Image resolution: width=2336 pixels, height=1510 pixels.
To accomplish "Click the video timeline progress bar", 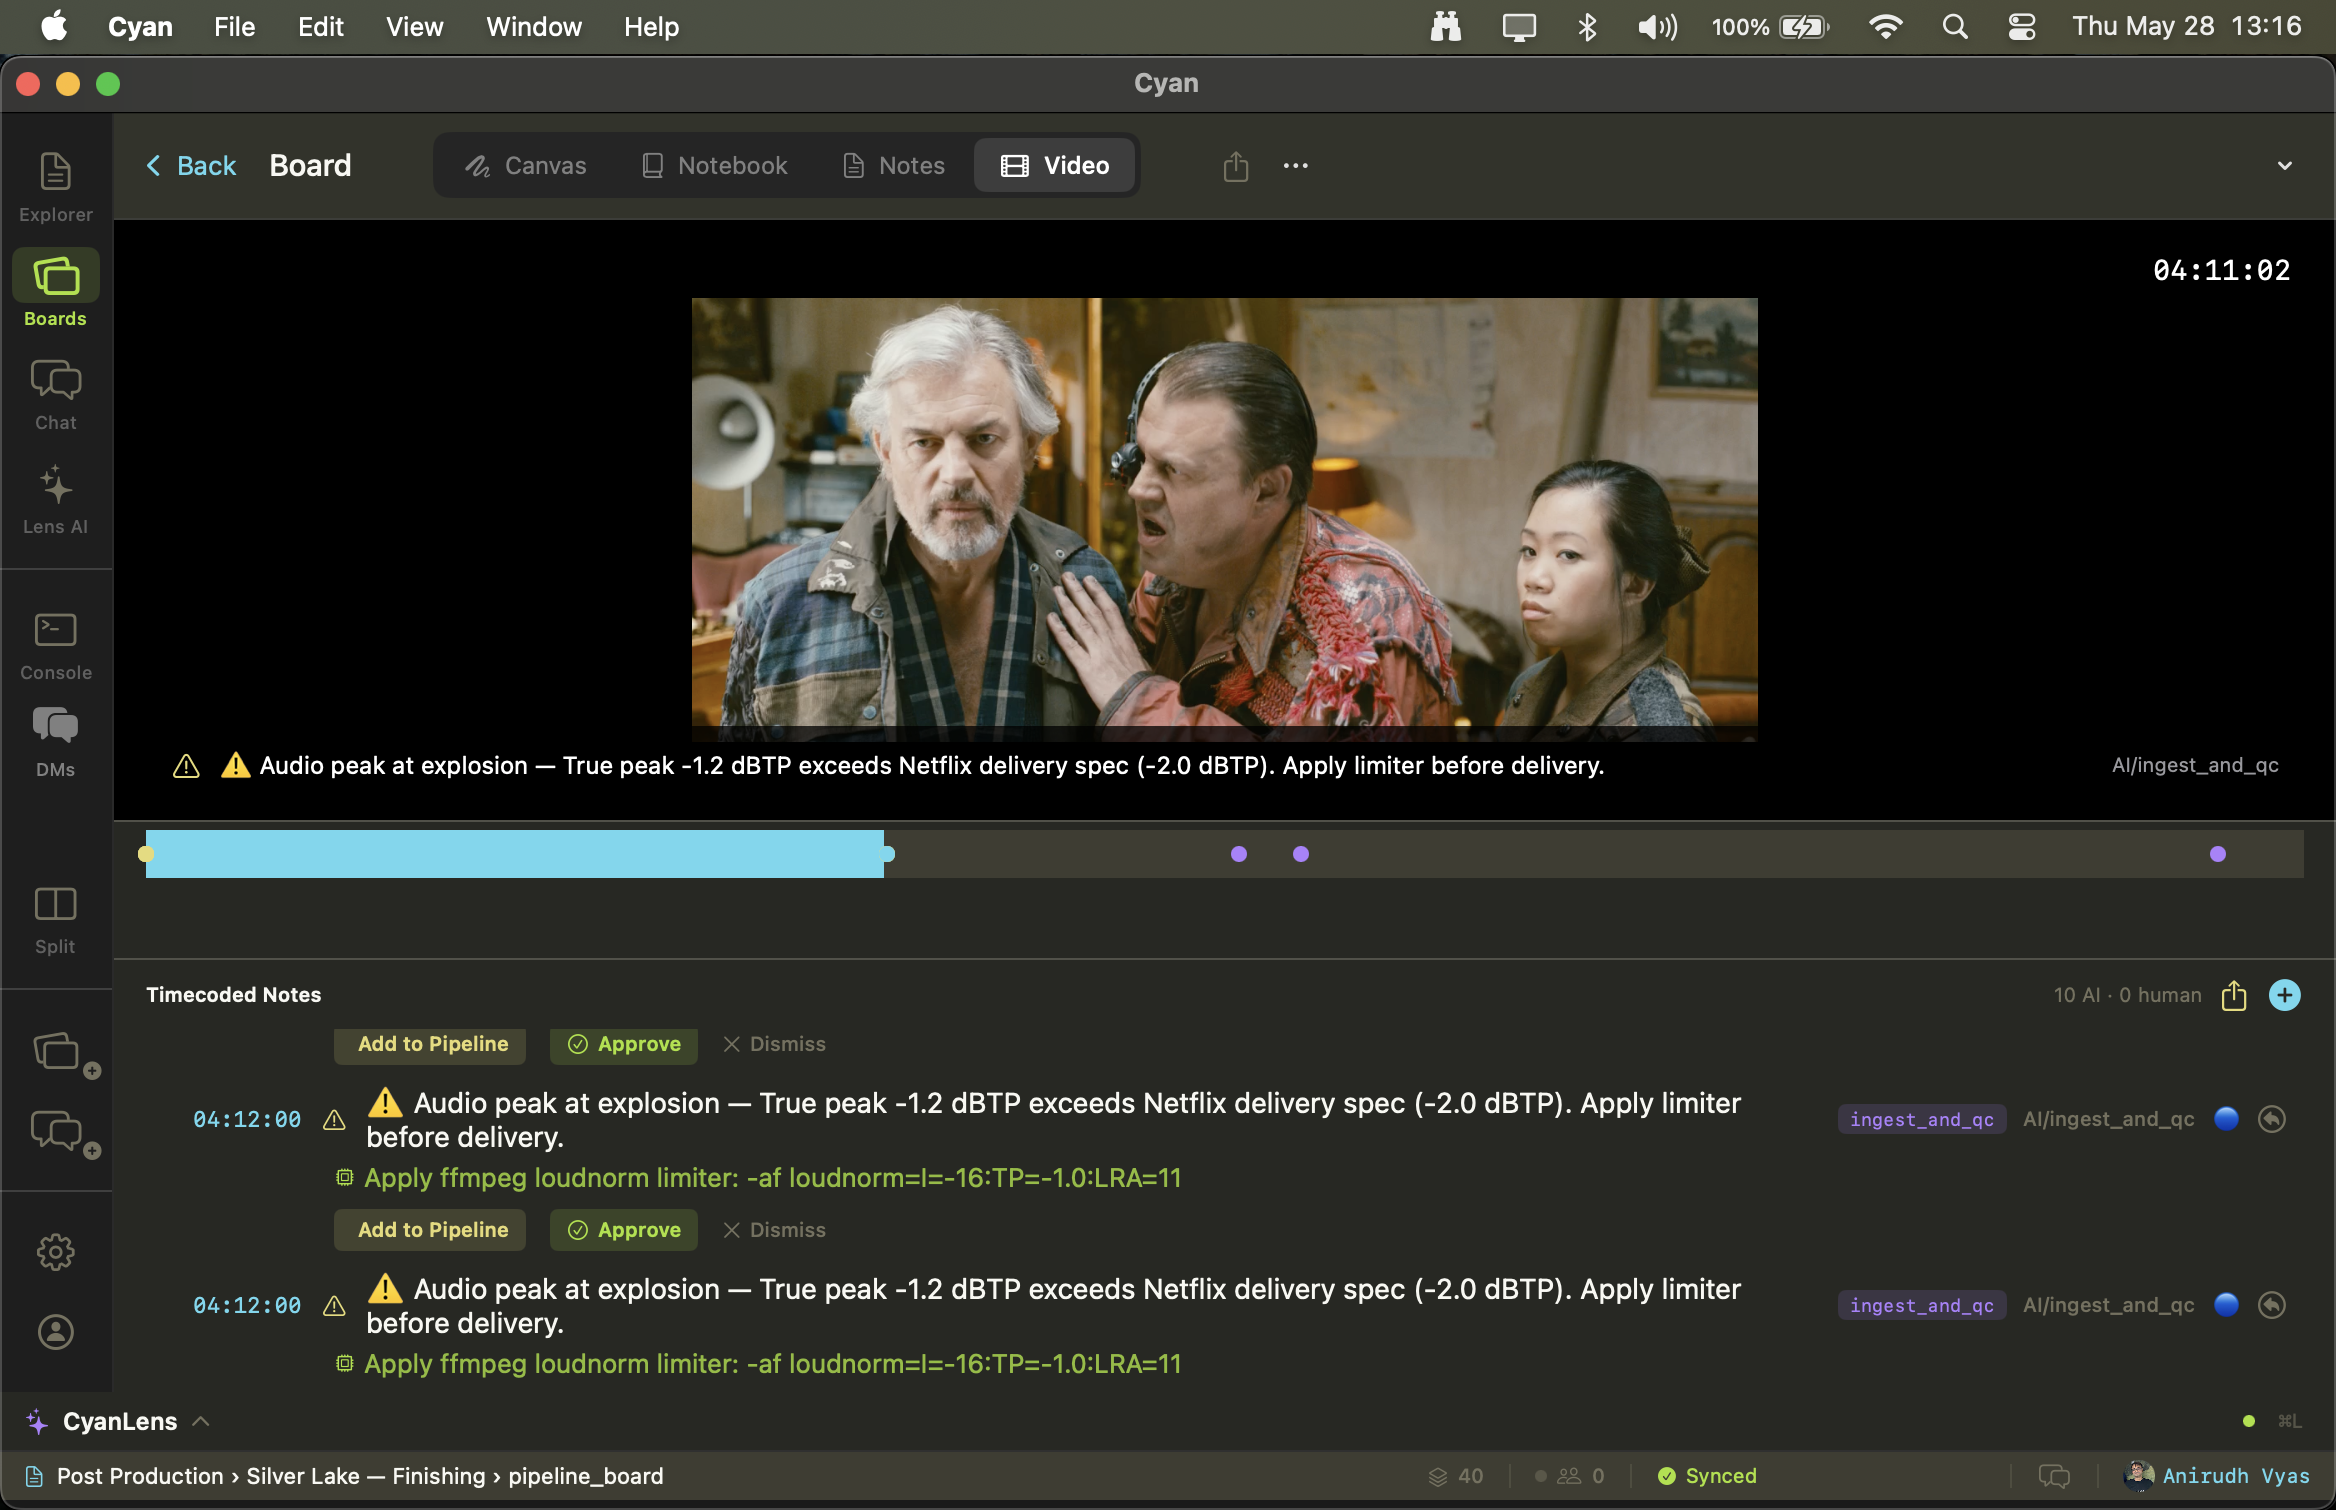I will [x=1225, y=854].
